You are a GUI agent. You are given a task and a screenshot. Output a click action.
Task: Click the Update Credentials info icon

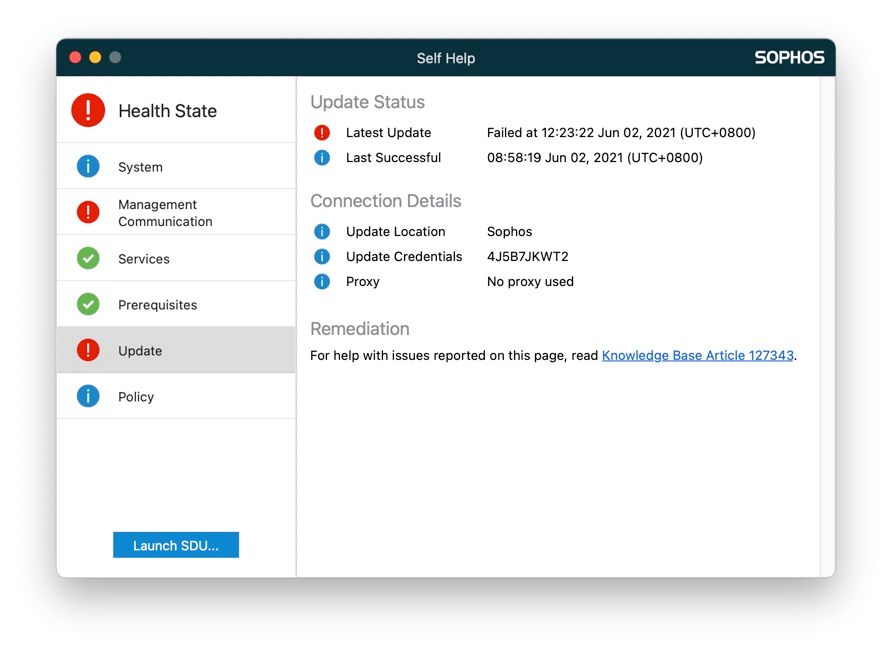pyautogui.click(x=321, y=256)
